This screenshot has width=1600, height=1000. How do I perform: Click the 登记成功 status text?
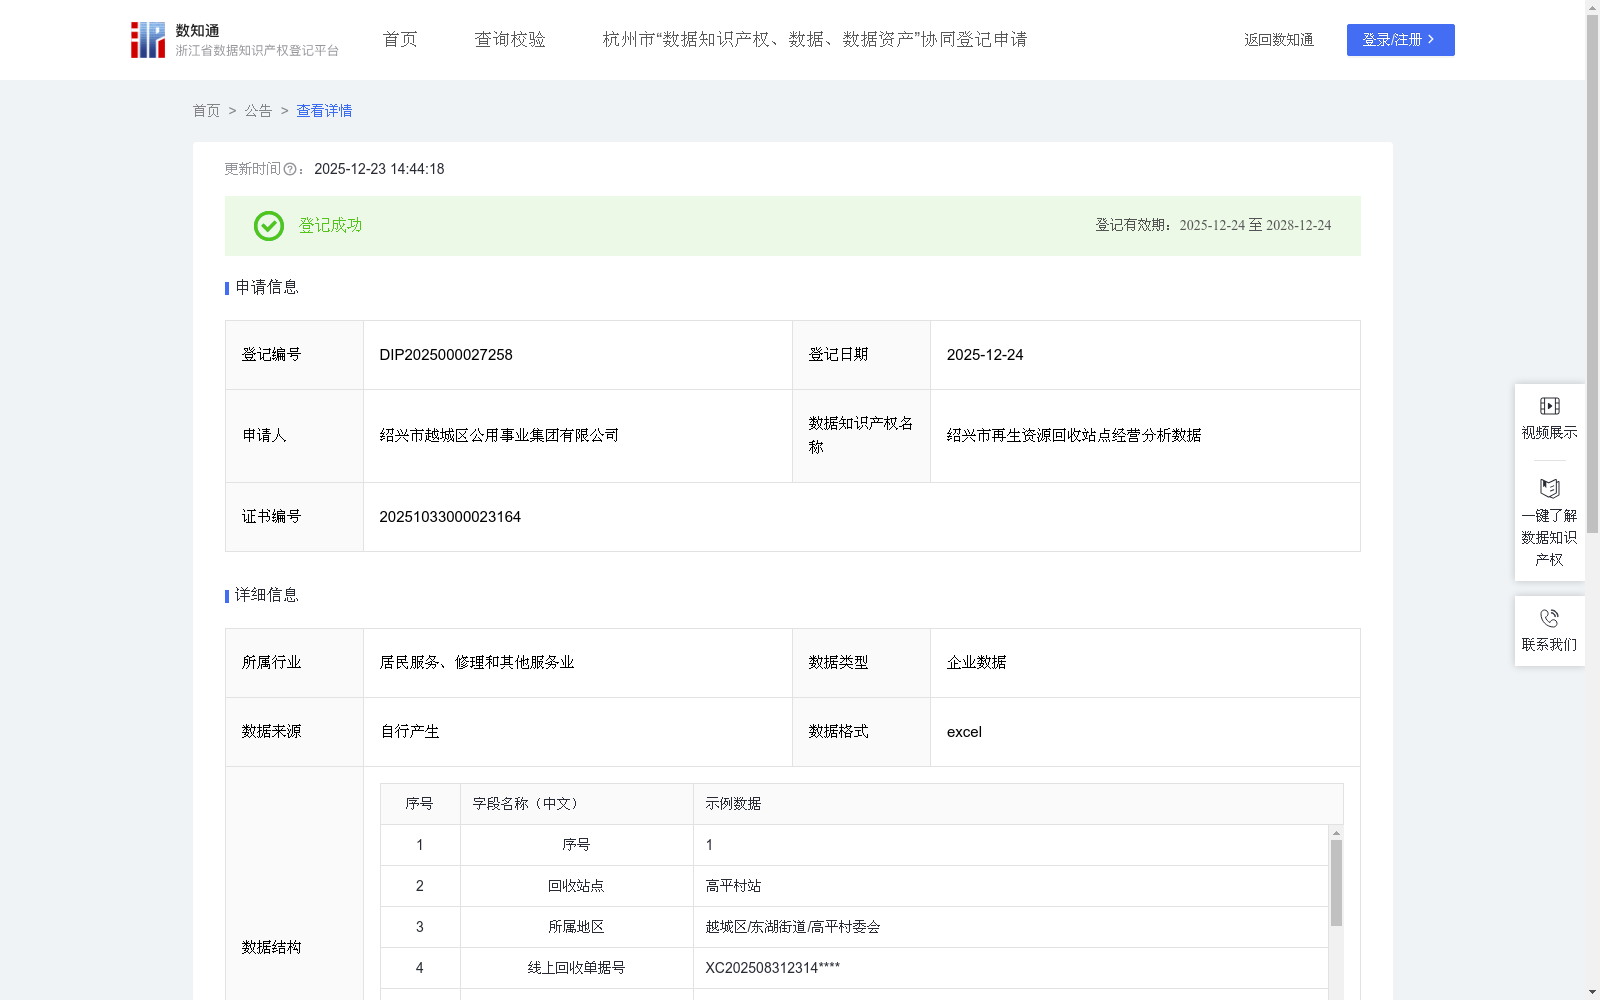330,226
